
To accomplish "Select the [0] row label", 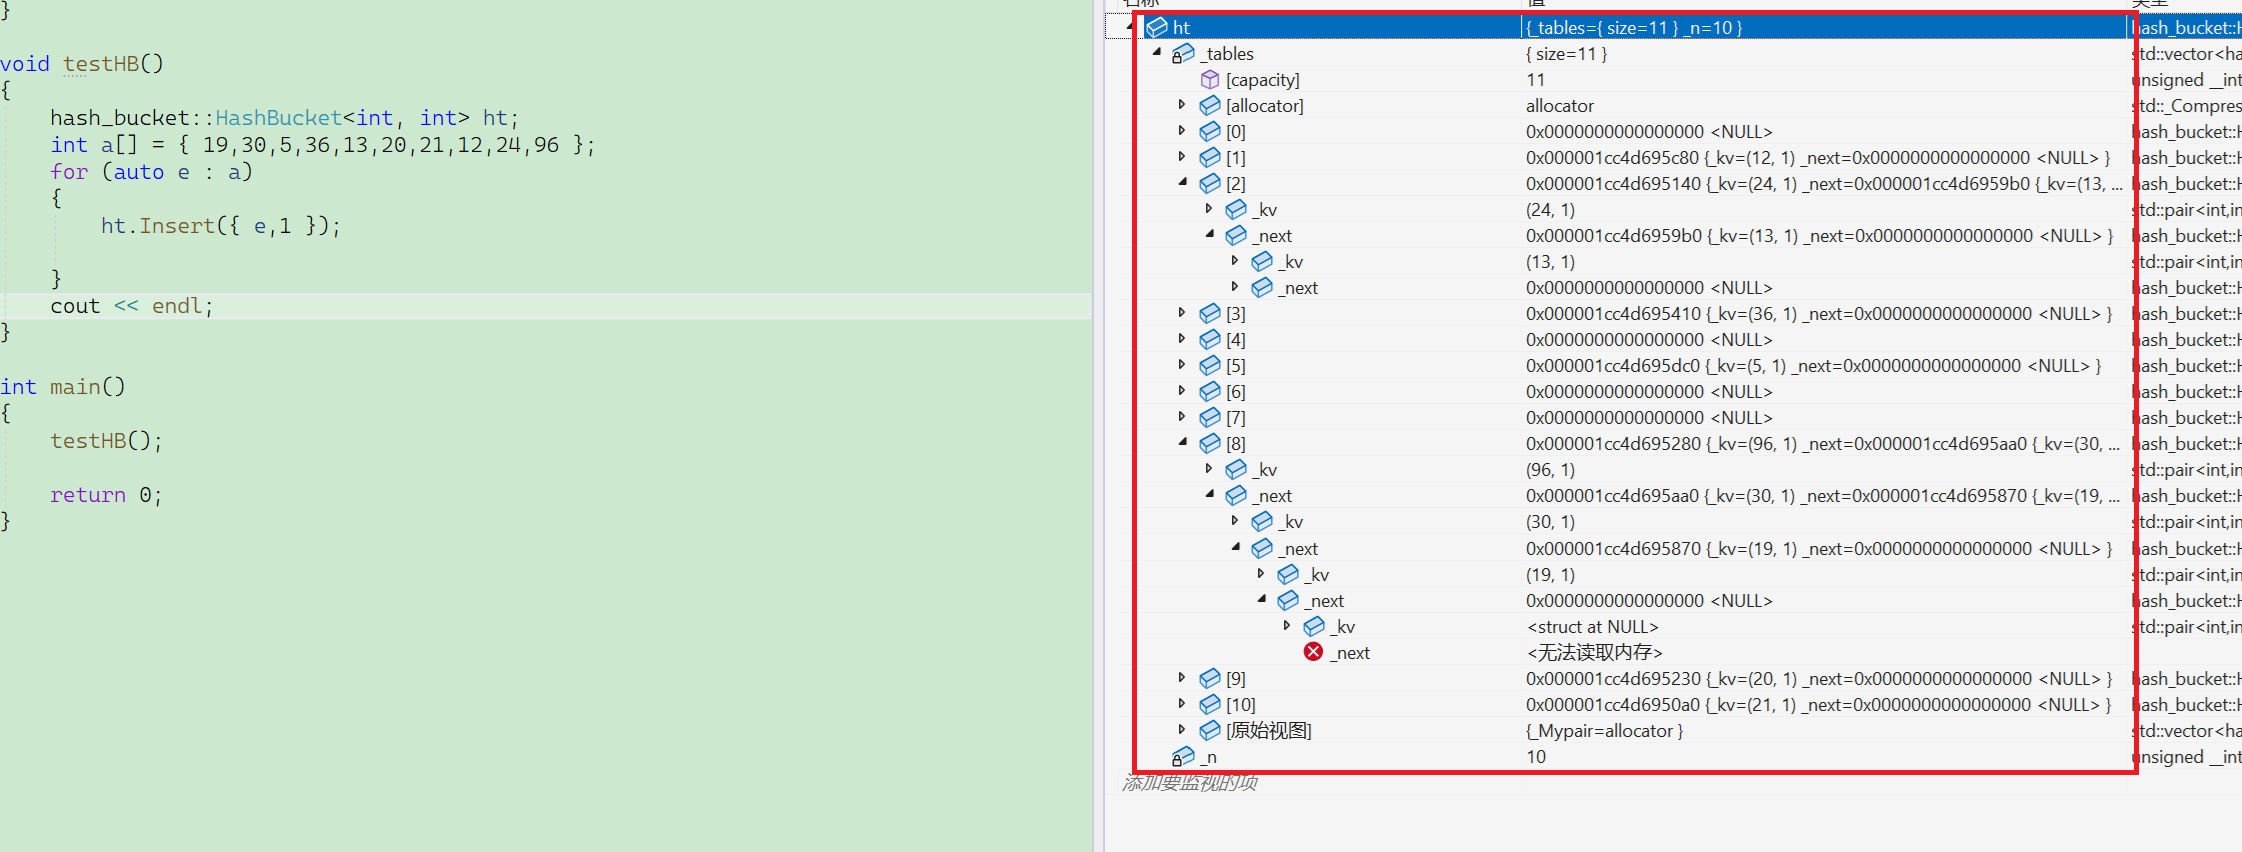I will coord(1236,132).
